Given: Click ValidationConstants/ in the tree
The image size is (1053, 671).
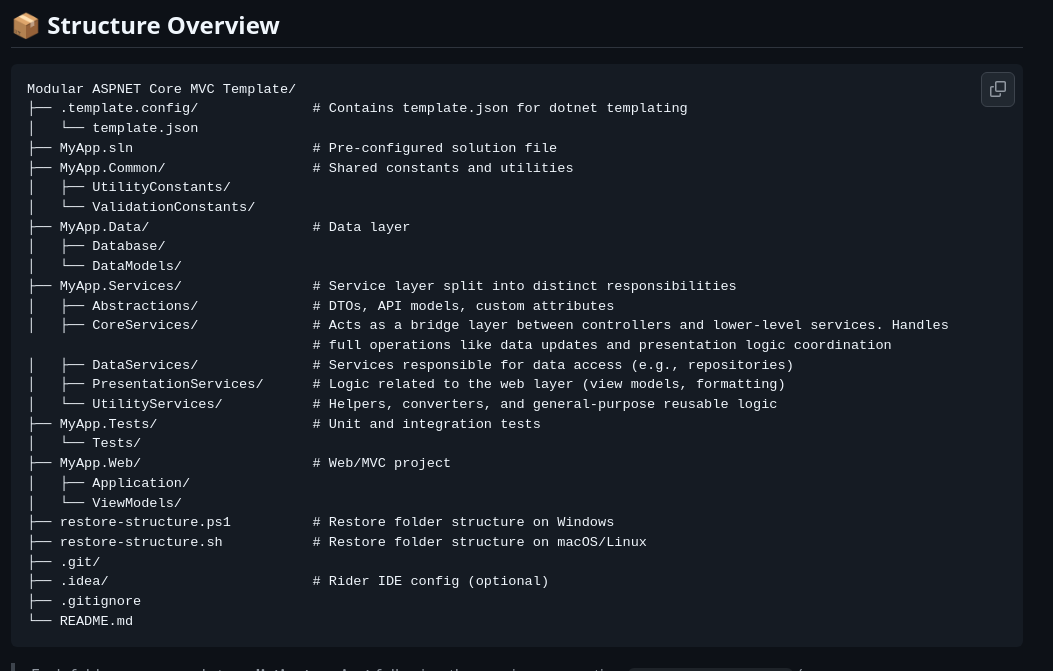Looking at the screenshot, I should [173, 207].
